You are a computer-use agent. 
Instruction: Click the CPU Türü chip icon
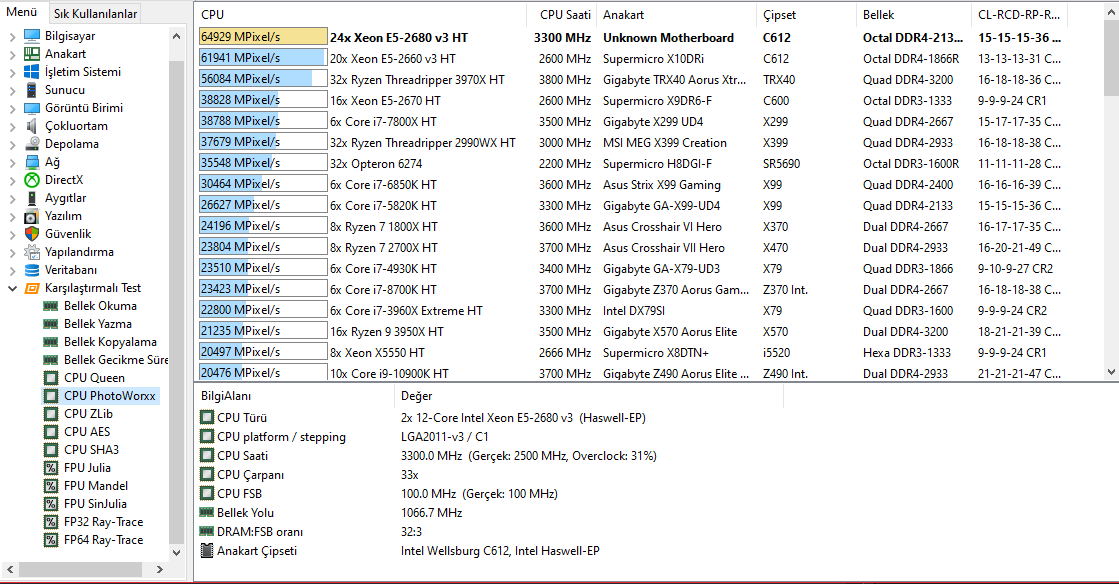tap(207, 418)
